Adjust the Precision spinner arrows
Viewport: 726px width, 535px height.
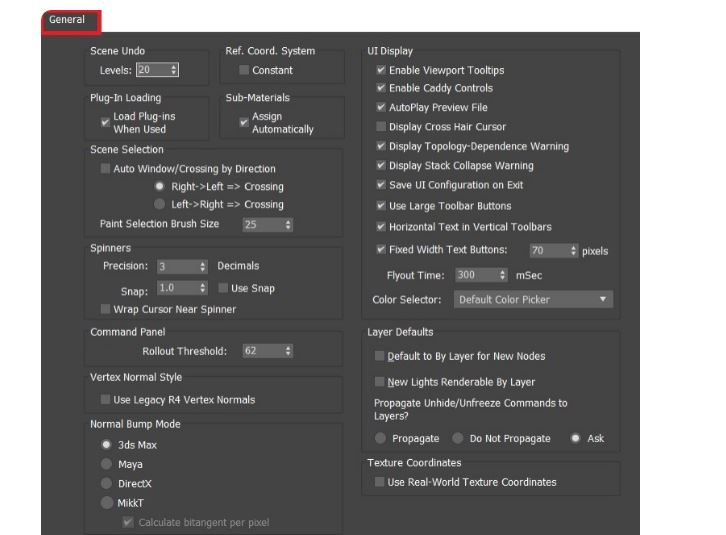point(203,266)
